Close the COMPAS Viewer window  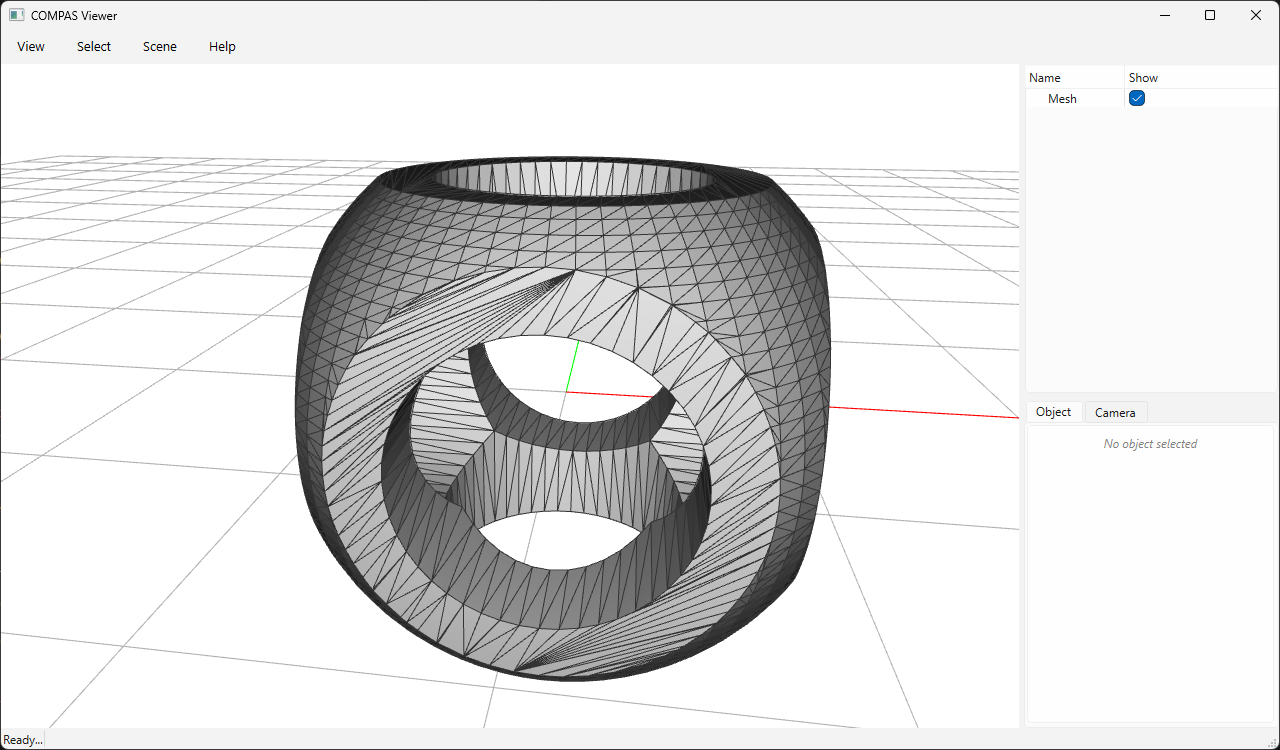click(1256, 15)
